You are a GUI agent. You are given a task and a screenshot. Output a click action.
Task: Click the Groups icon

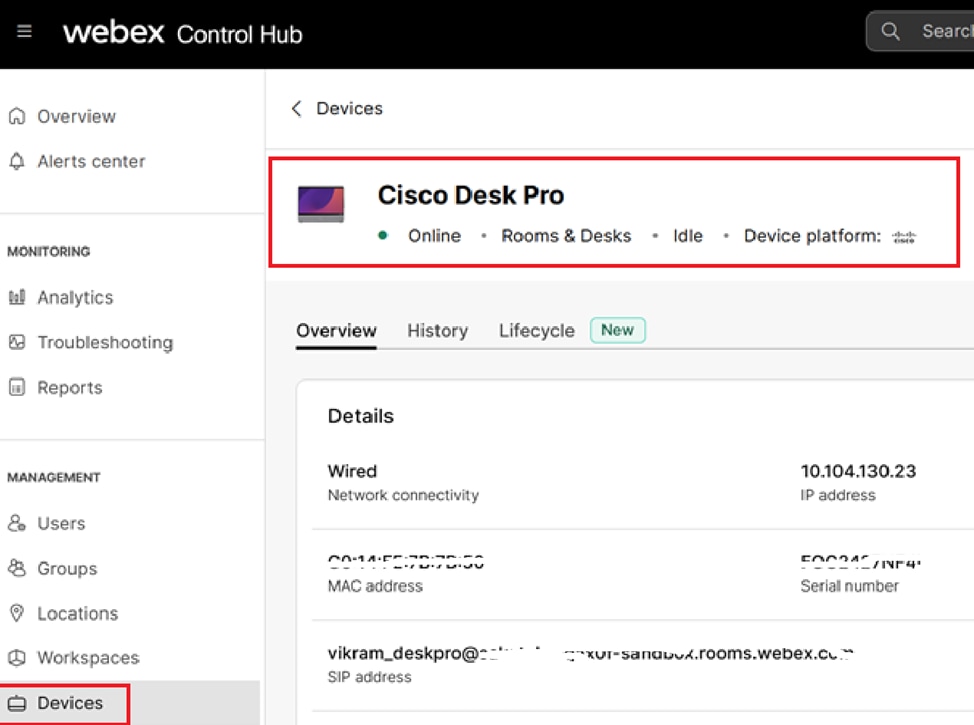click(x=17, y=568)
